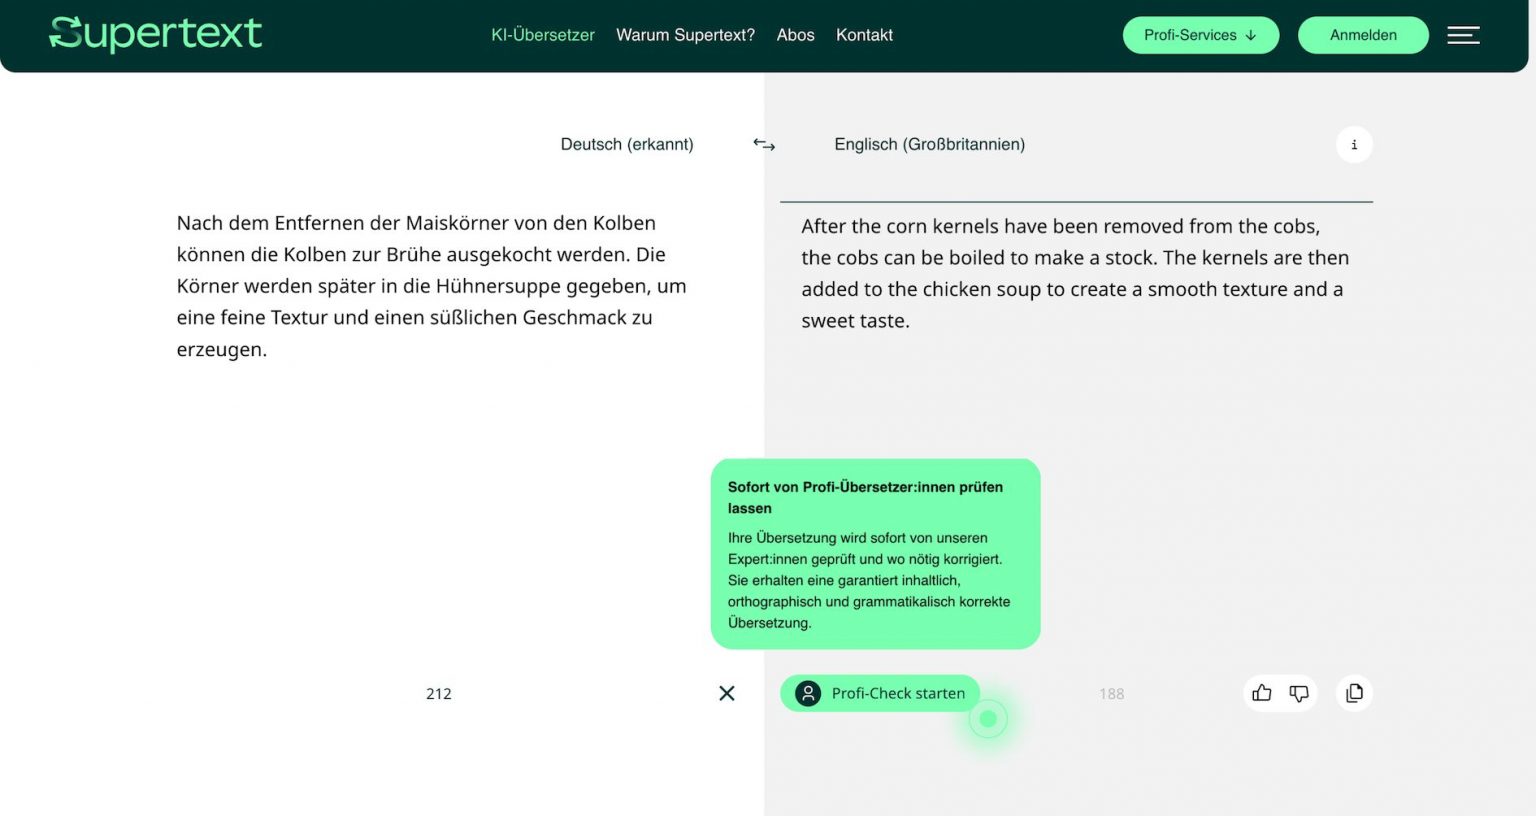Toggle translation direction between German and English
This screenshot has width=1536, height=816.
764,145
